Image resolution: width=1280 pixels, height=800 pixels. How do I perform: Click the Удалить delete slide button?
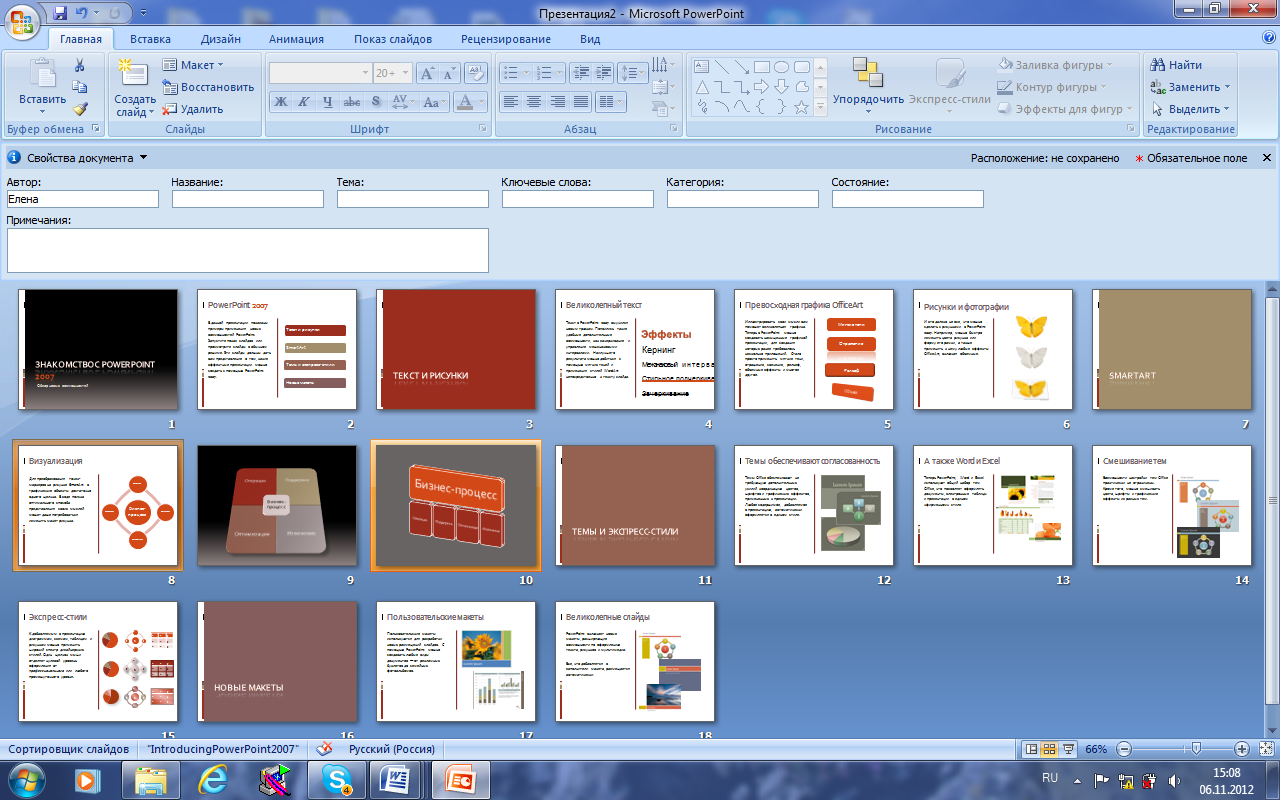coord(193,109)
